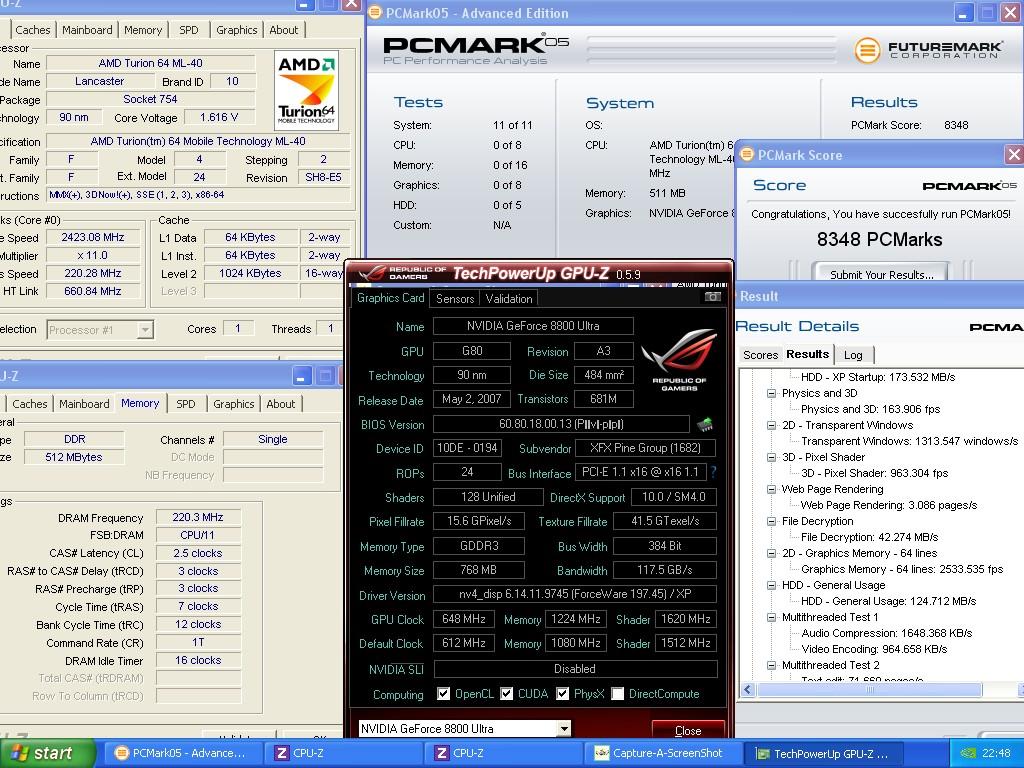Click the PCMark05 Advanced Edition title bar icon
The width and height of the screenshot is (1024, 768).
(375, 12)
